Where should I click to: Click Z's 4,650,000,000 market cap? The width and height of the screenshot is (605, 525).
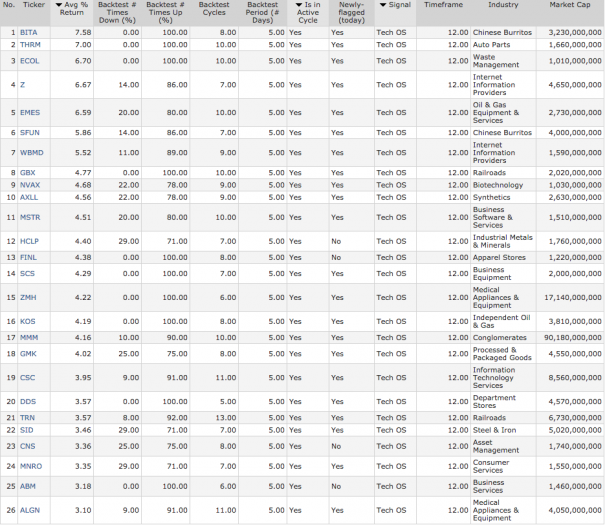(x=575, y=85)
